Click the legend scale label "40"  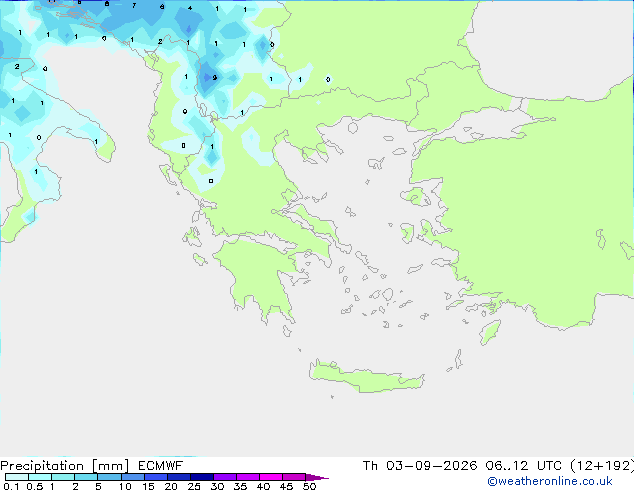263,486
